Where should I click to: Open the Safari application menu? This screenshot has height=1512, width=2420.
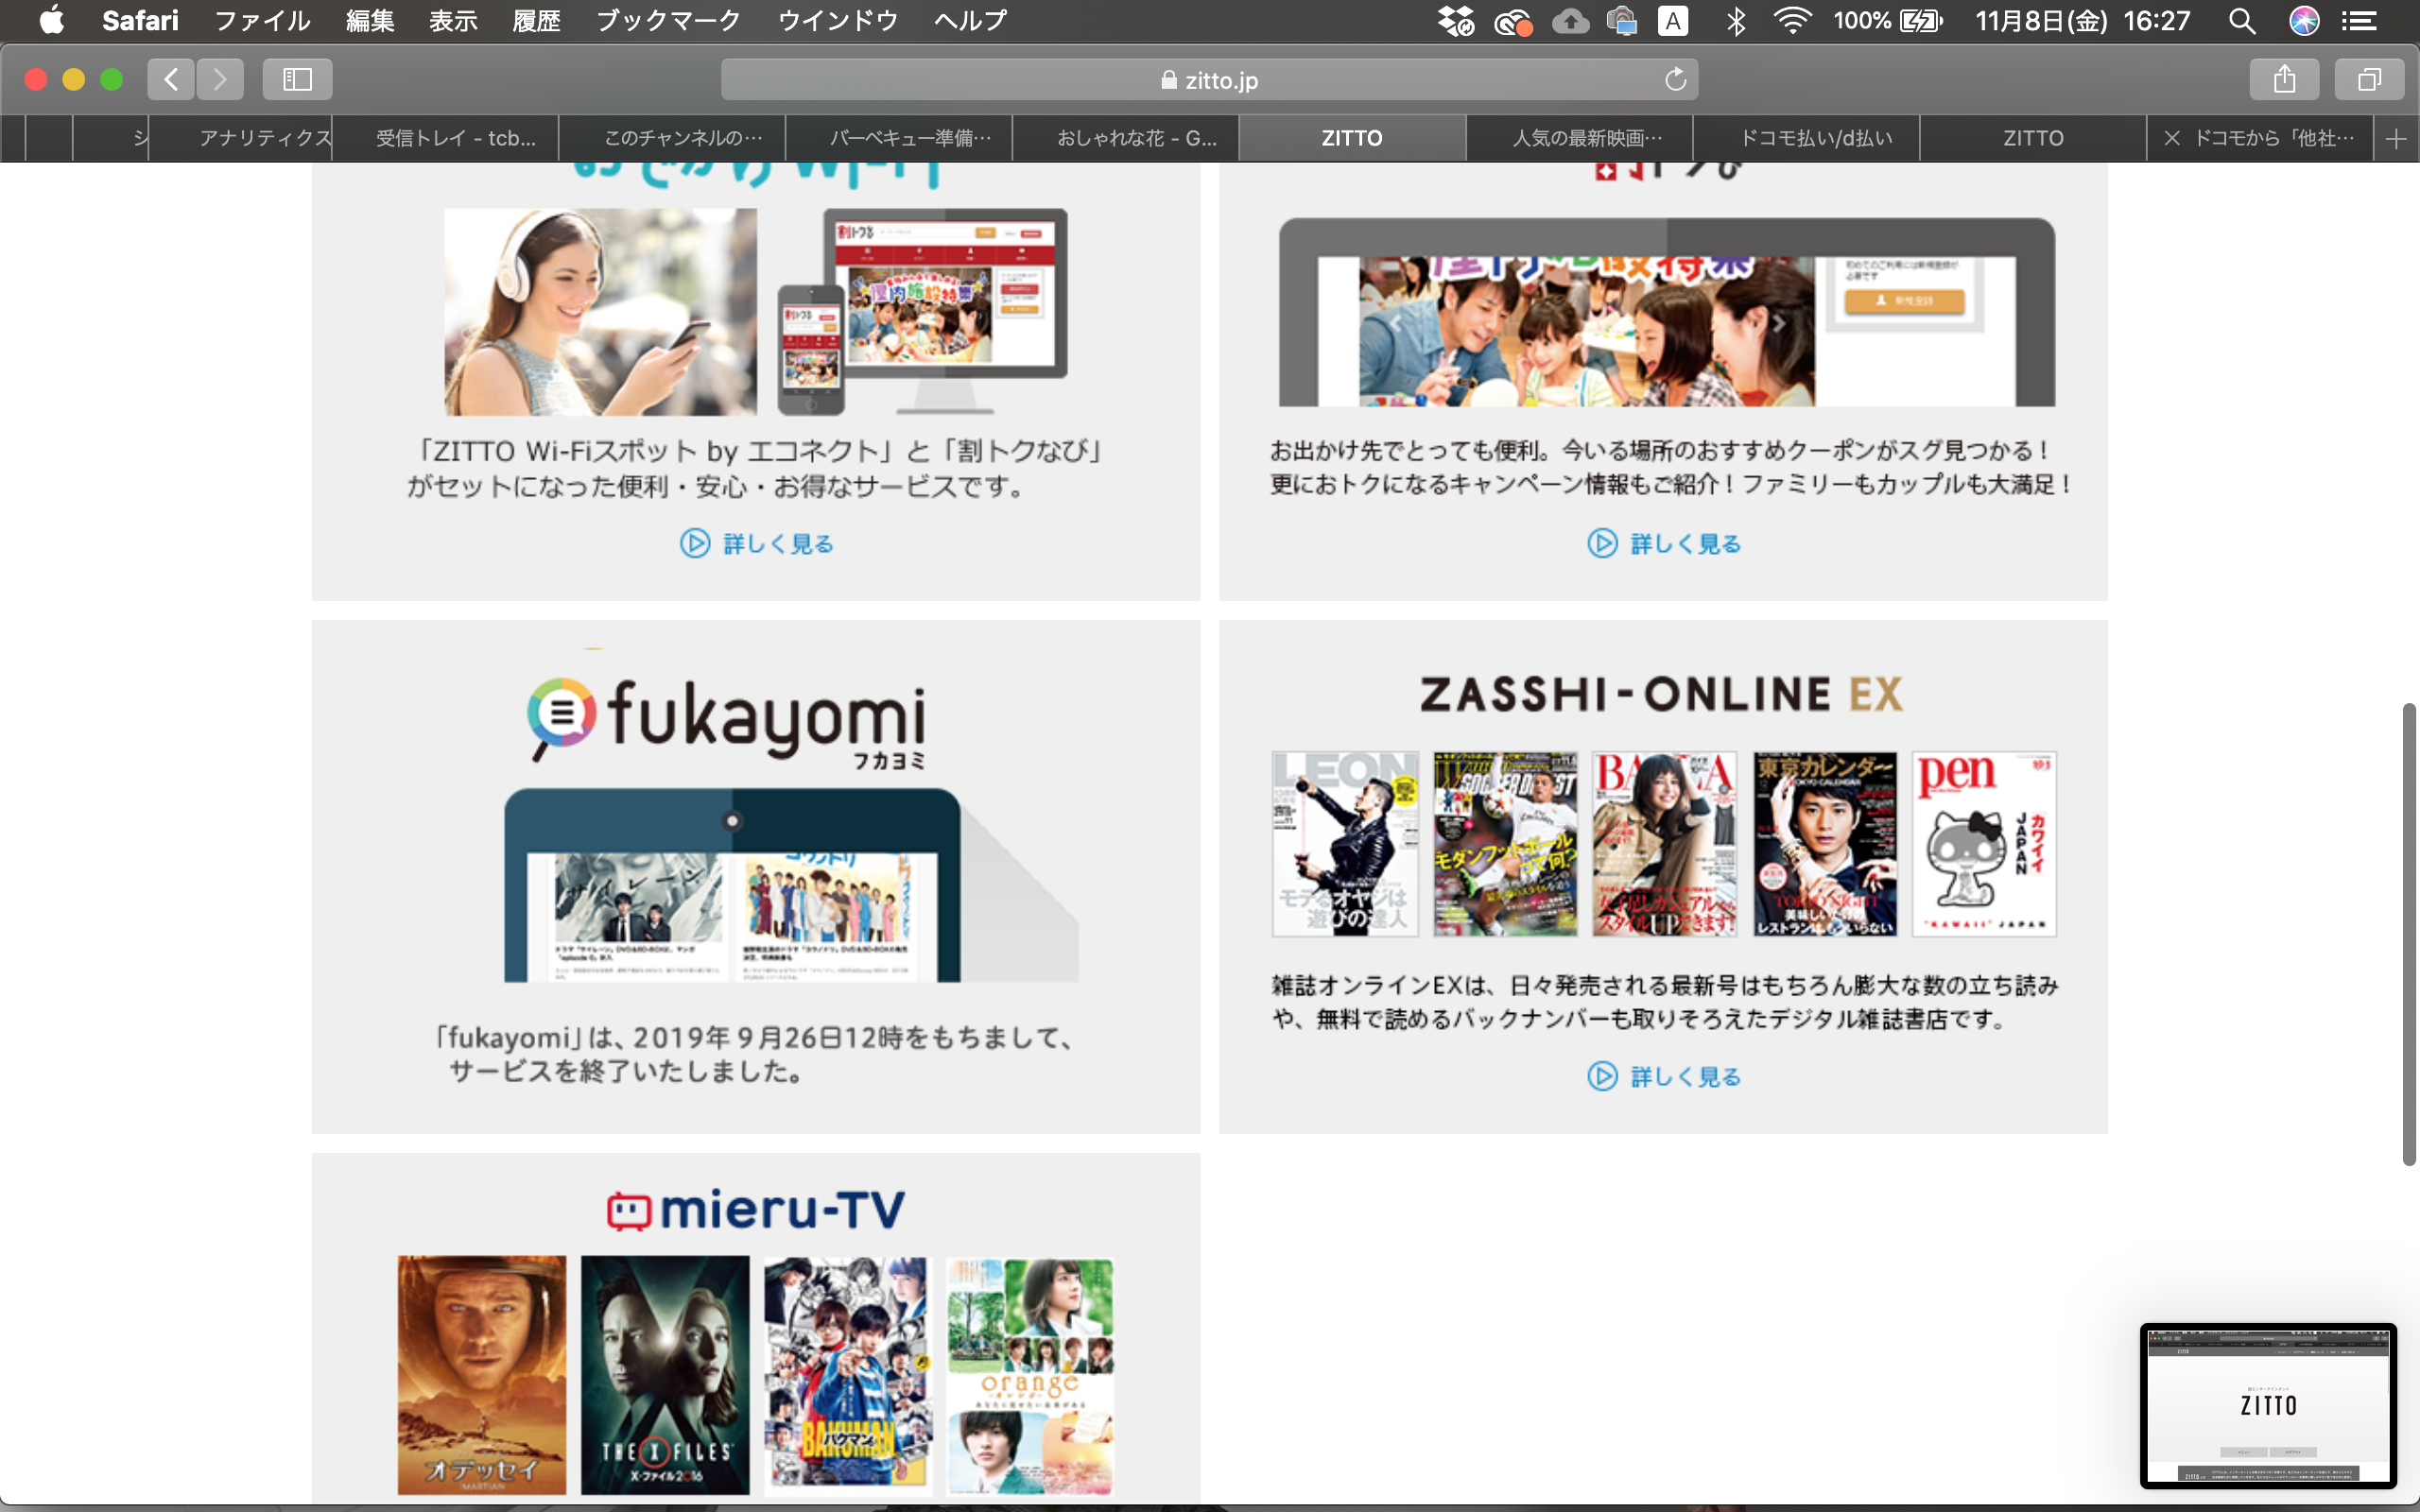pos(140,20)
